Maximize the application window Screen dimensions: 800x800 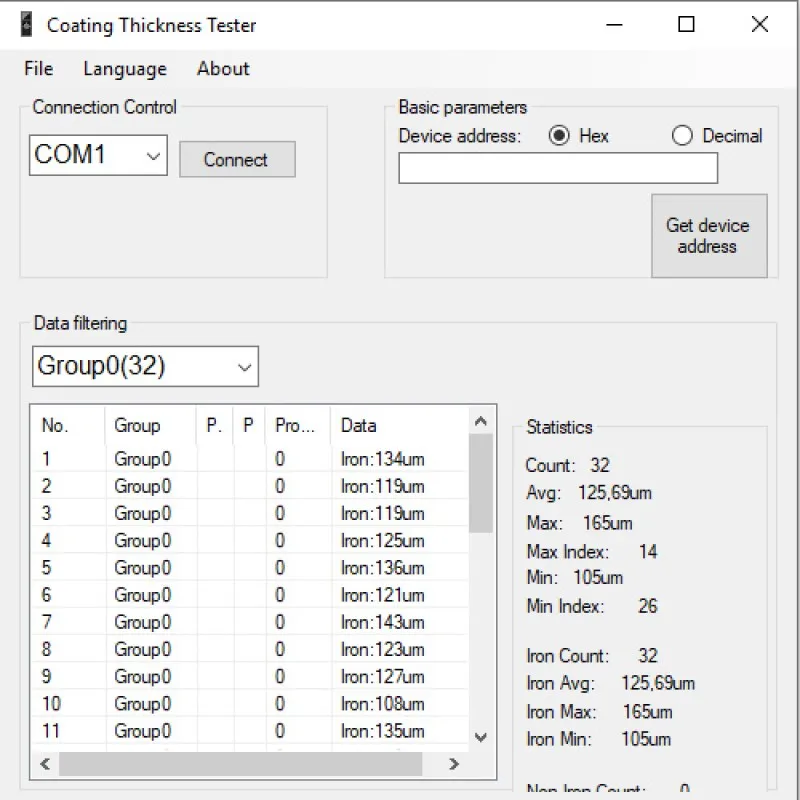click(x=686, y=25)
